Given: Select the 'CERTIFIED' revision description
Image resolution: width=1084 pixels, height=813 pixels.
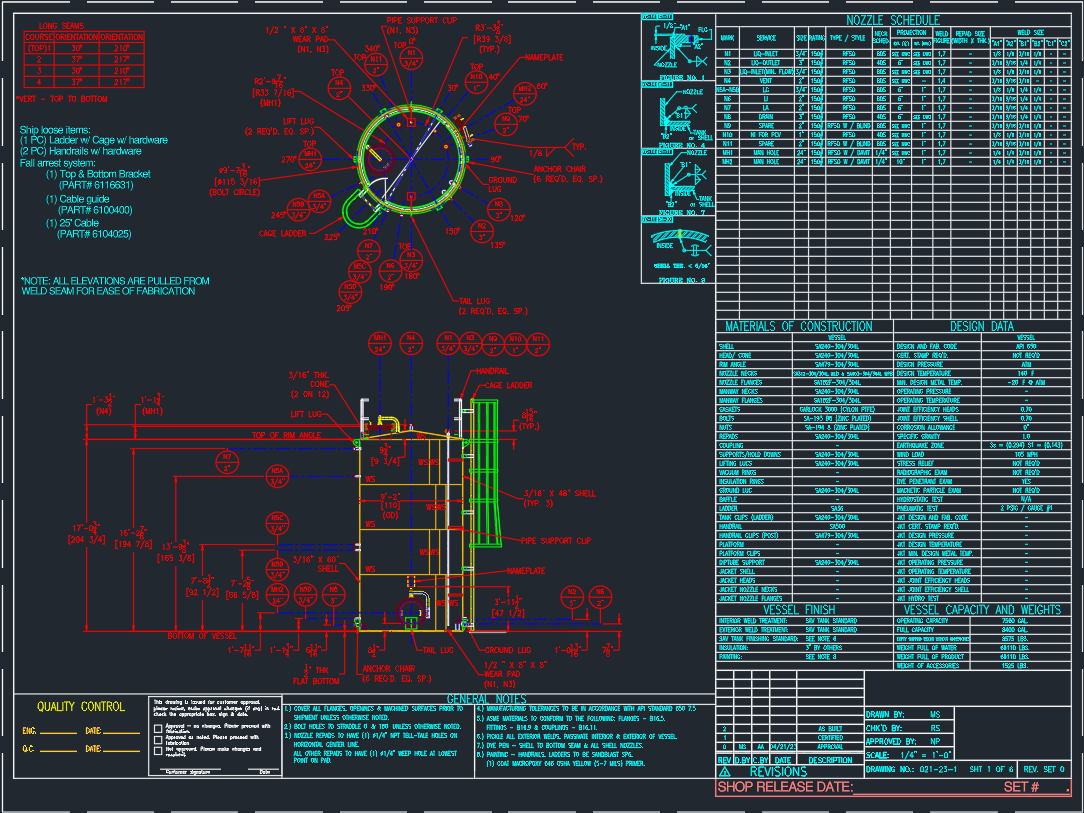Looking at the screenshot, I should (830, 738).
